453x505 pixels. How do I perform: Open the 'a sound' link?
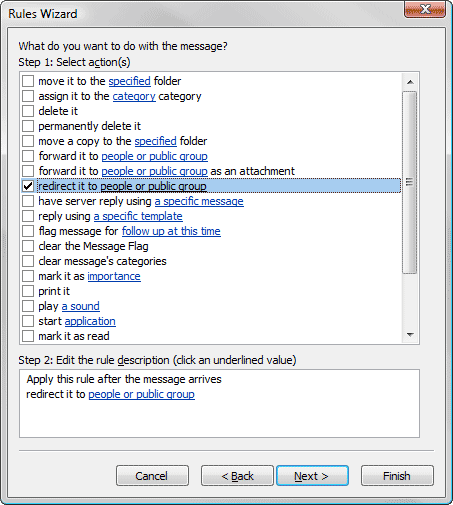(x=81, y=306)
